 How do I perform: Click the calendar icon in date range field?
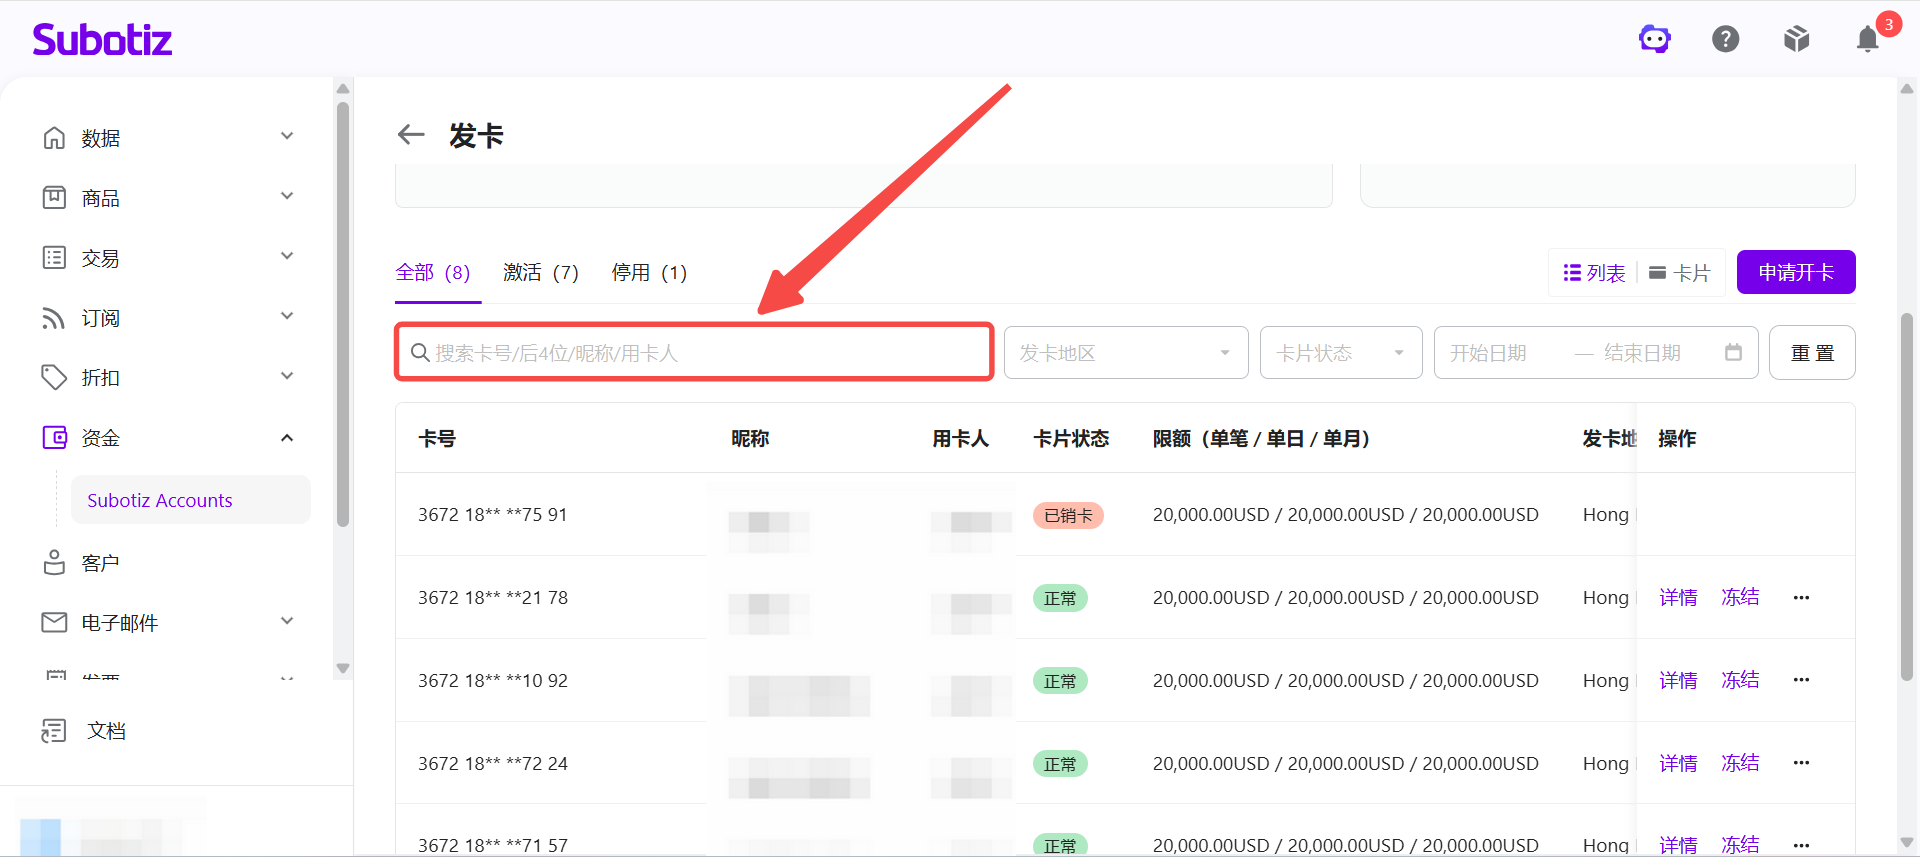coord(1733,352)
